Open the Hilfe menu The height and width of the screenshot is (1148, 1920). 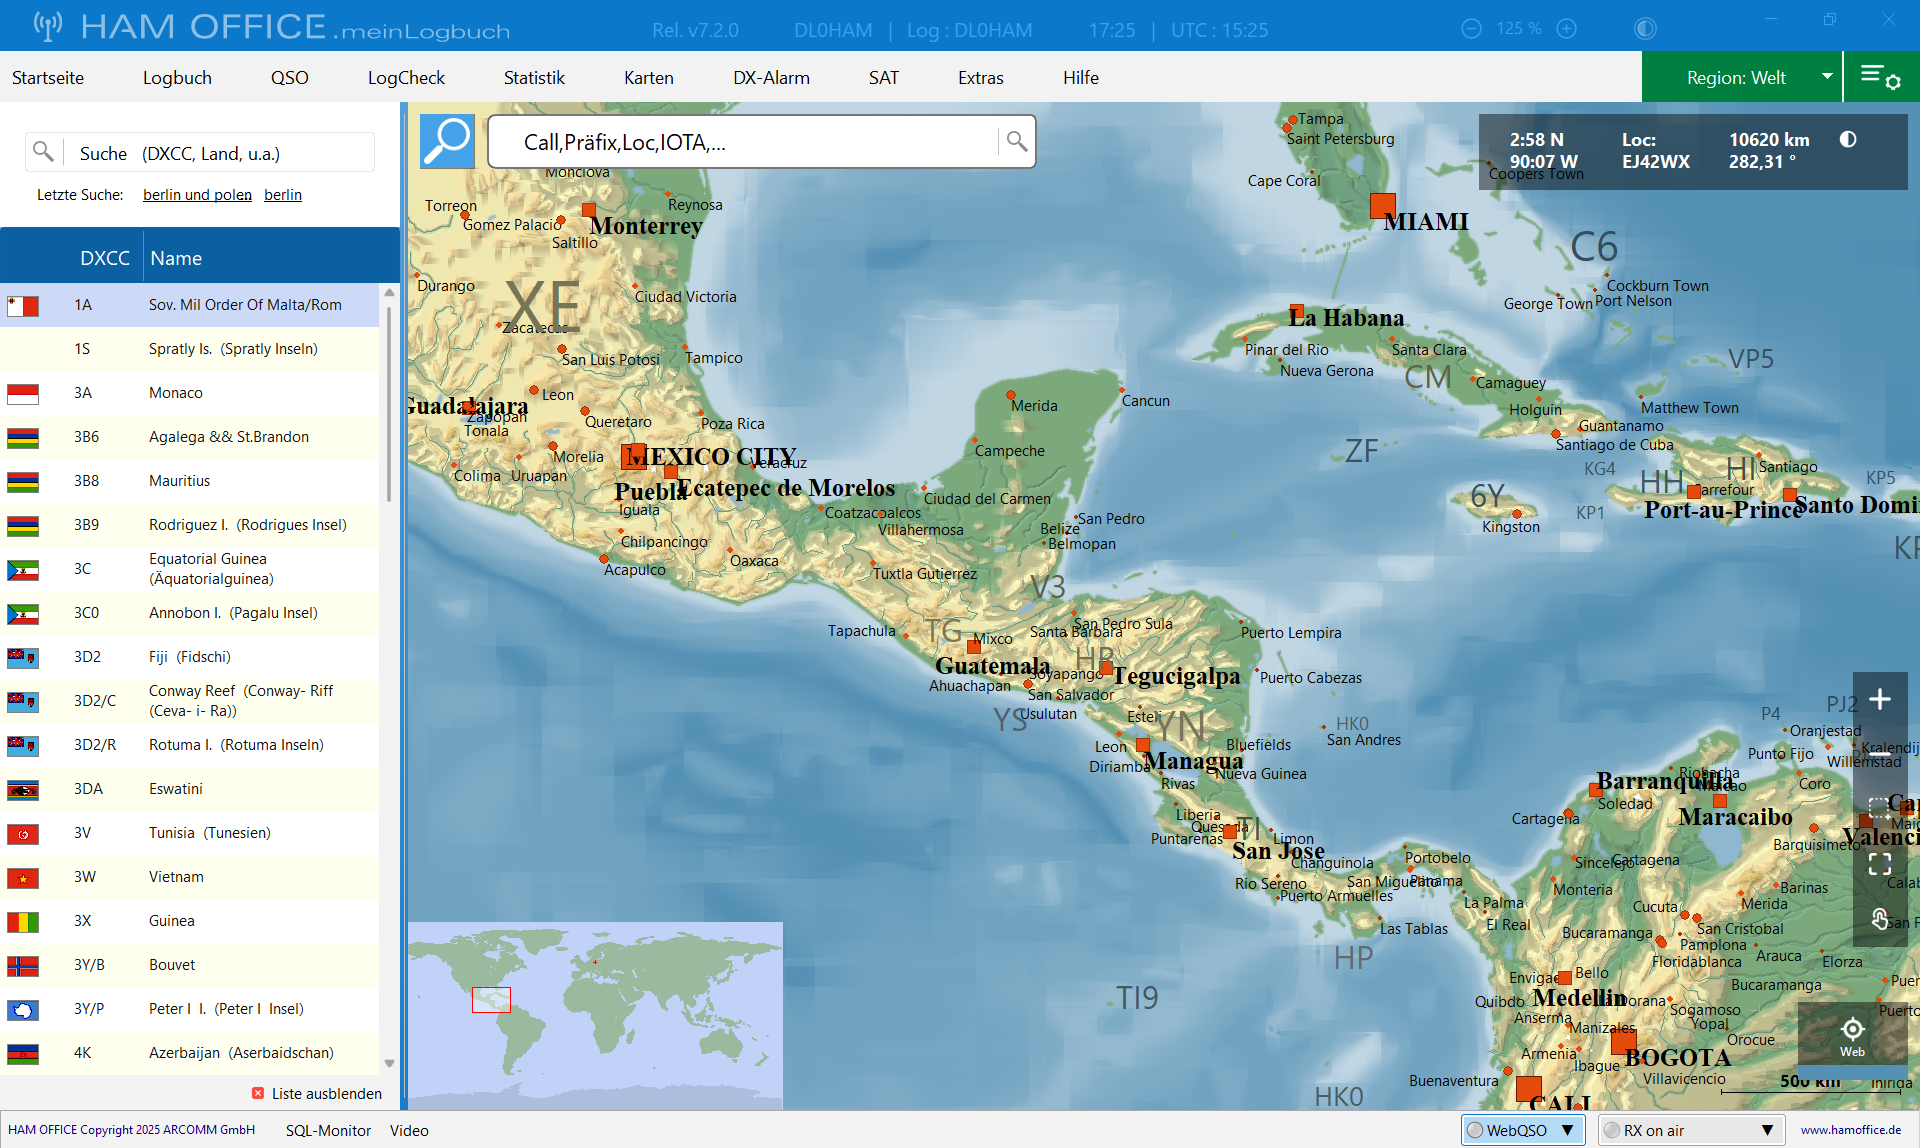pyautogui.click(x=1081, y=77)
